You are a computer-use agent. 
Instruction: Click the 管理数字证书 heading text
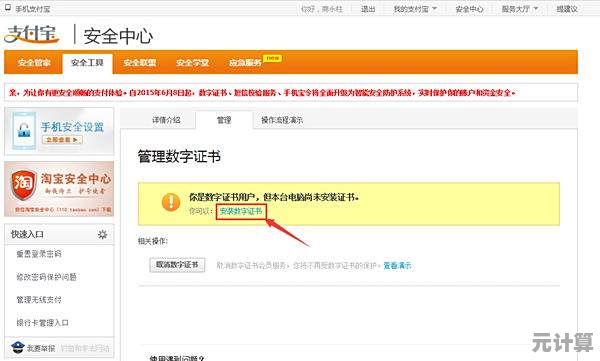pyautogui.click(x=179, y=156)
